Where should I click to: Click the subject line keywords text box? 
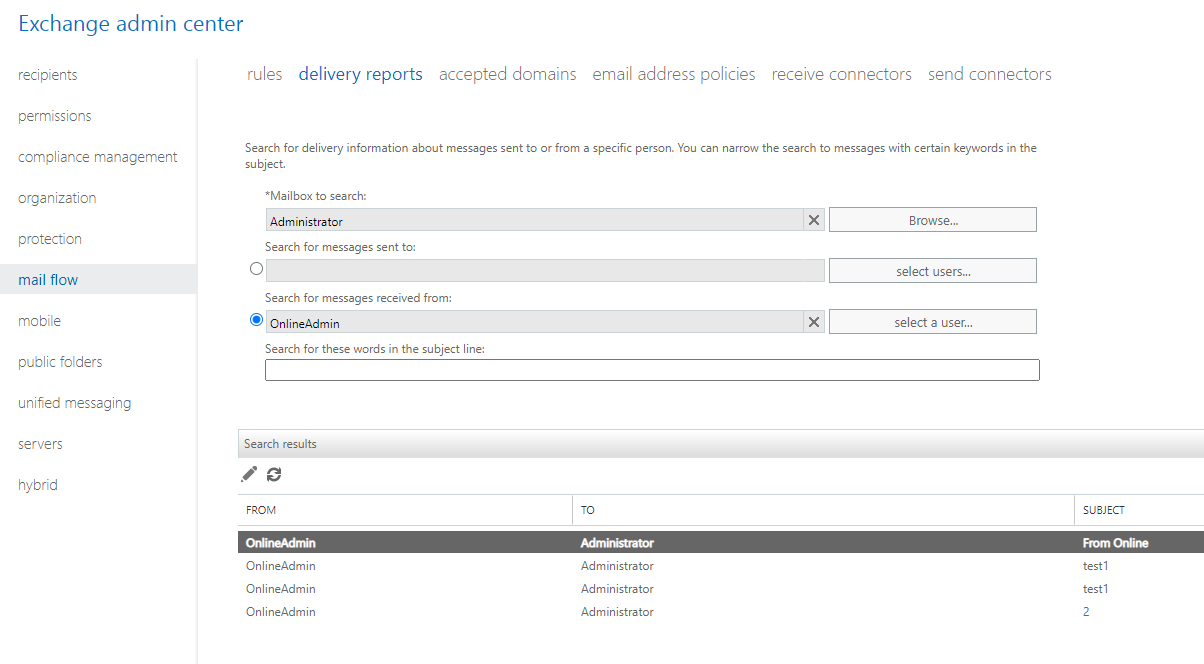coord(652,370)
